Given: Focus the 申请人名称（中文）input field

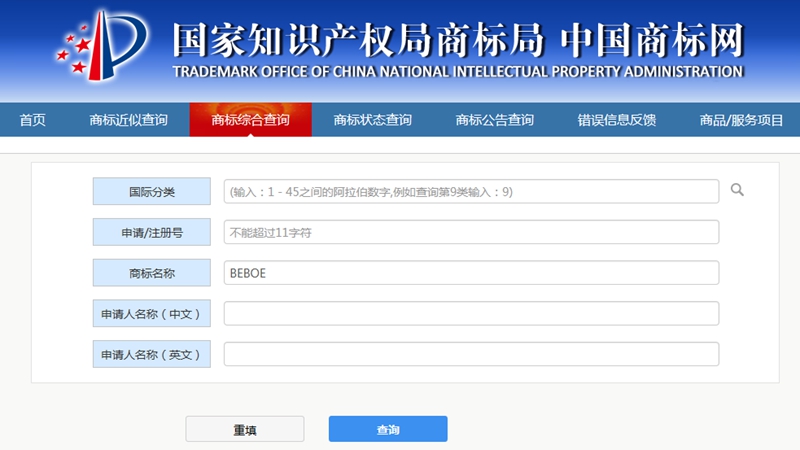Looking at the screenshot, I should click(x=471, y=313).
